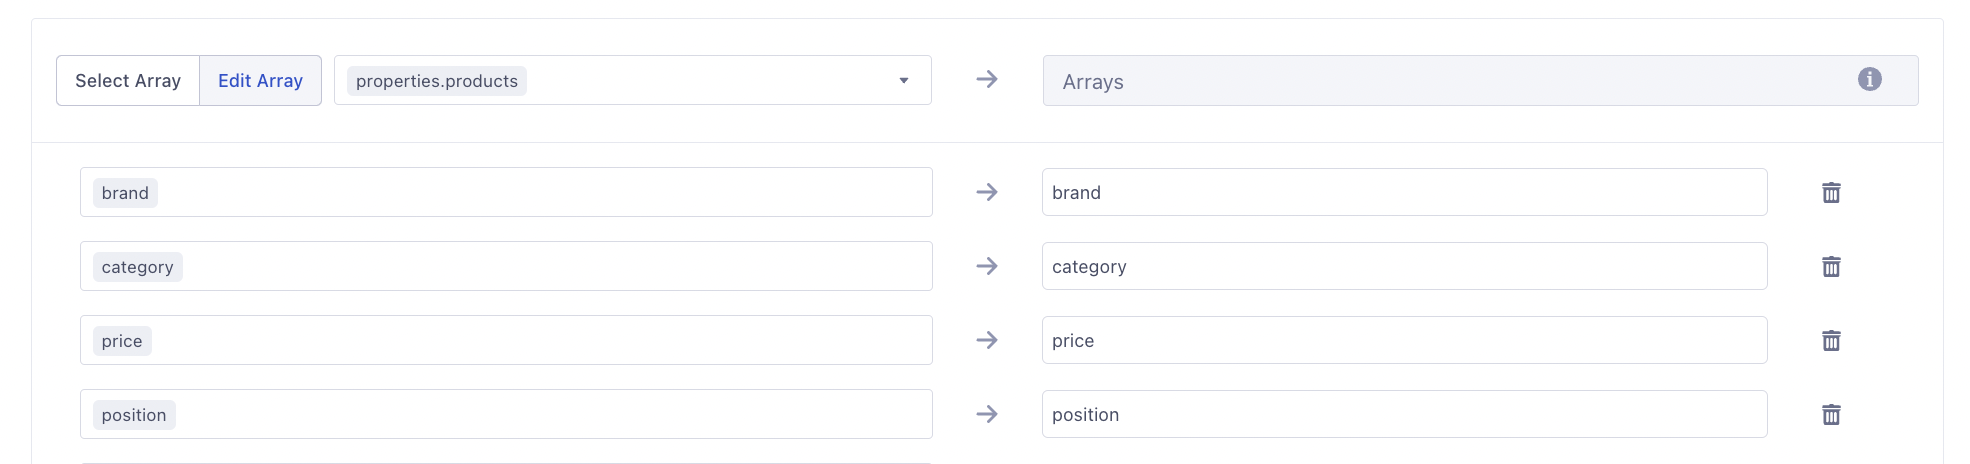The image size is (1970, 464).
Task: Open the properties.products dropdown caret
Action: pos(904,81)
